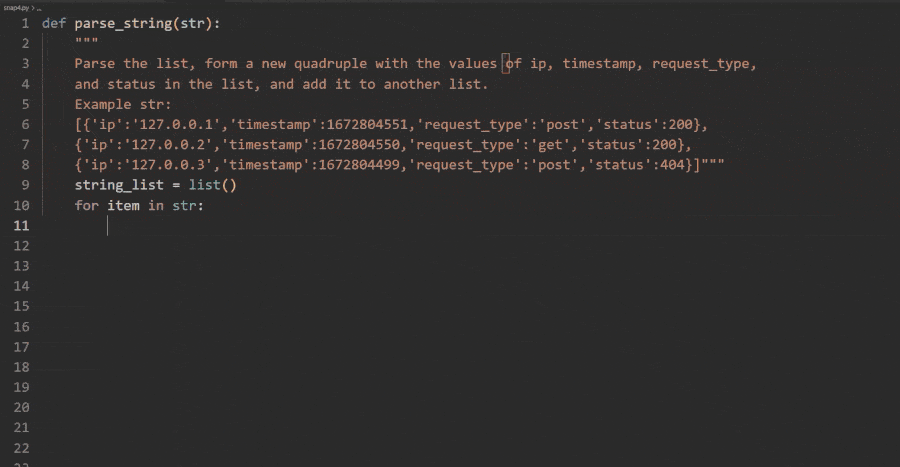Click line number 11 in the gutter

pyautogui.click(x=20, y=226)
